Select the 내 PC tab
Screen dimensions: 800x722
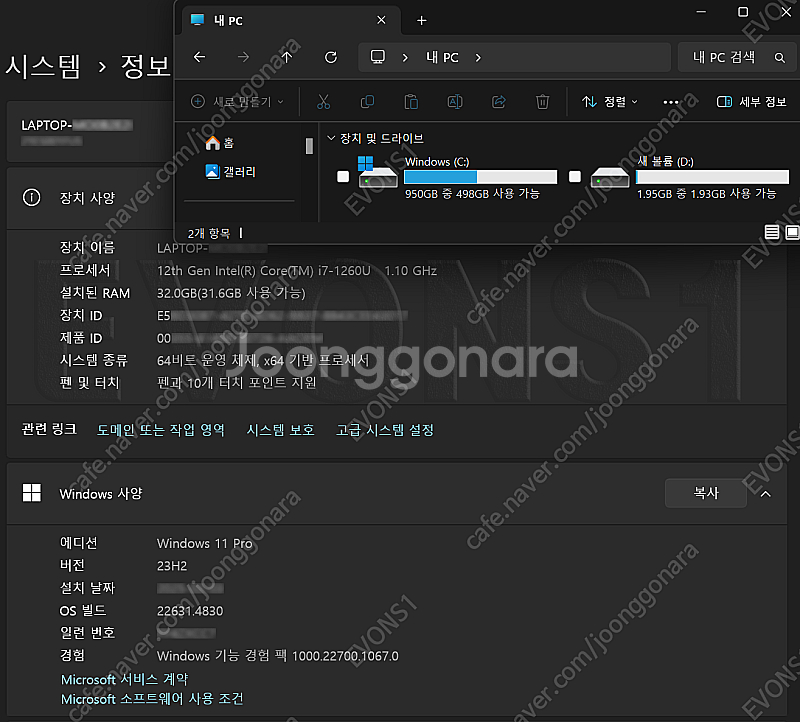click(291, 20)
